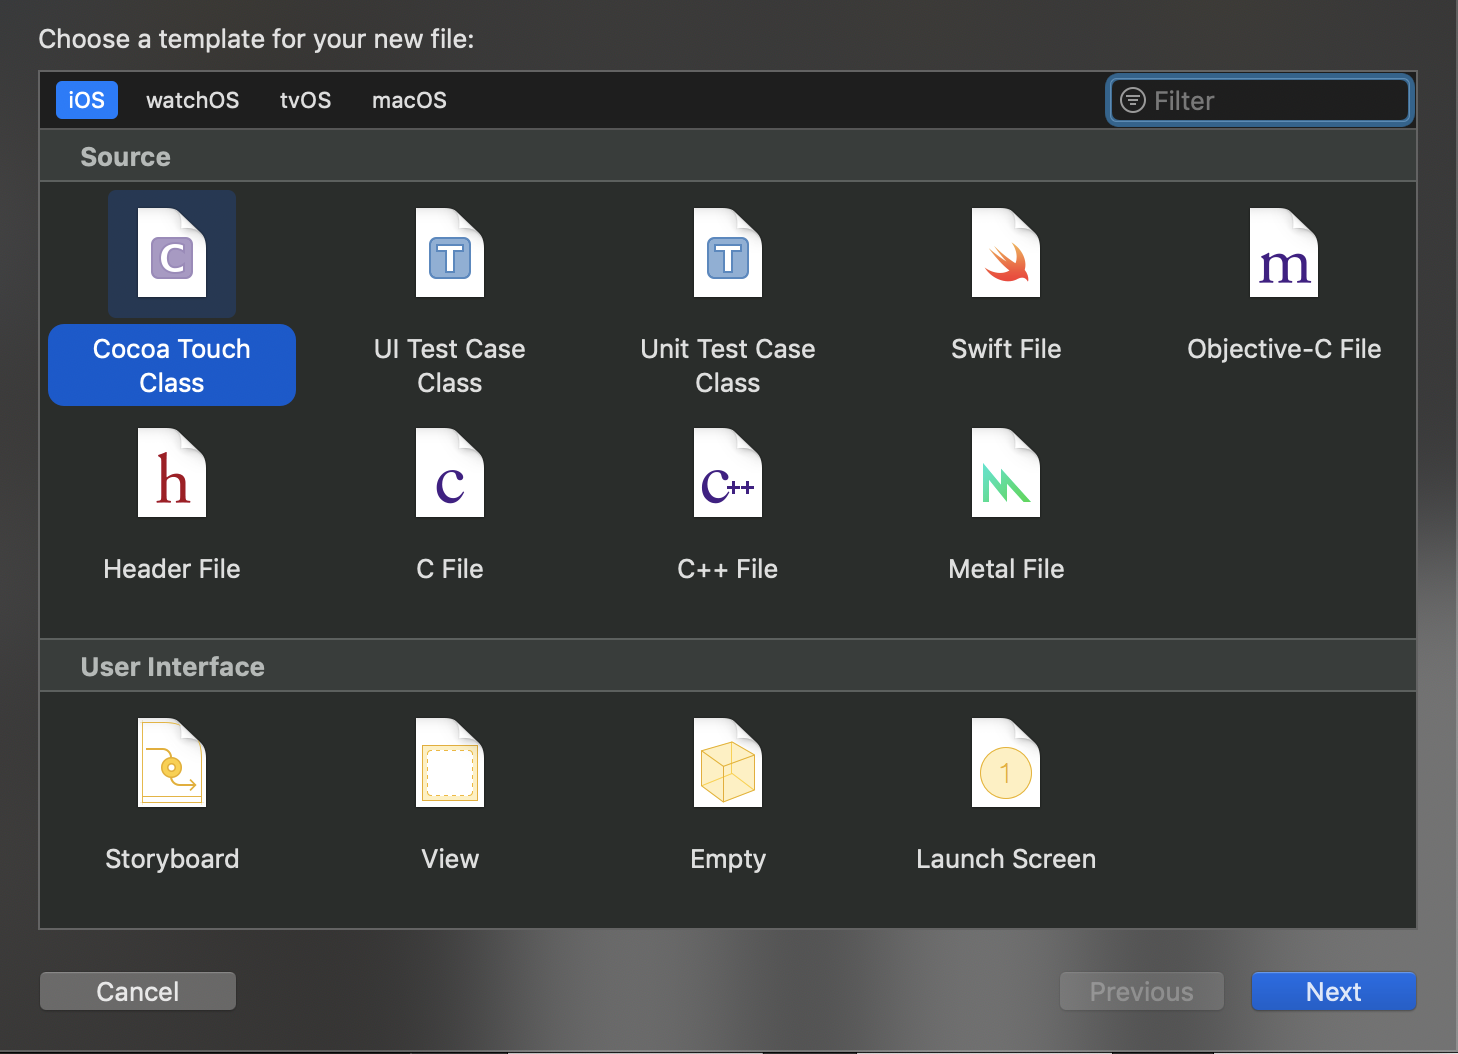Switch to the iOS platform tab
The height and width of the screenshot is (1054, 1458).
87,100
